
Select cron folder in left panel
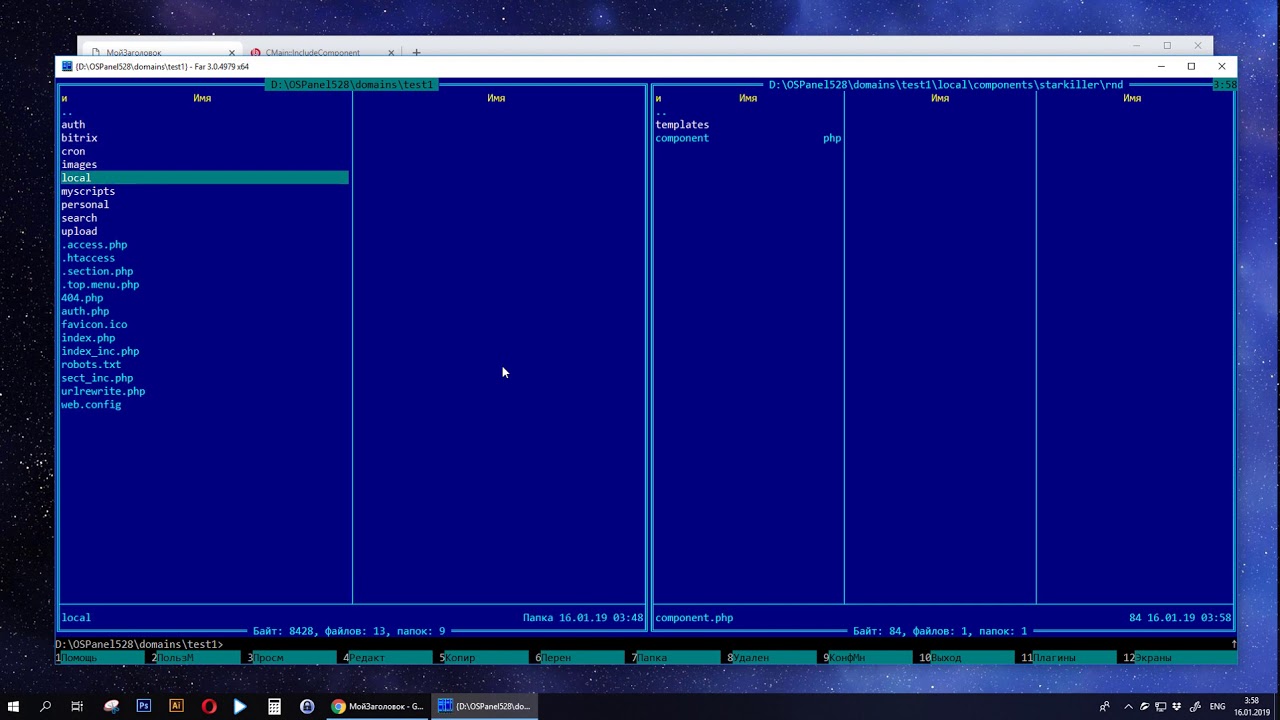coord(73,151)
